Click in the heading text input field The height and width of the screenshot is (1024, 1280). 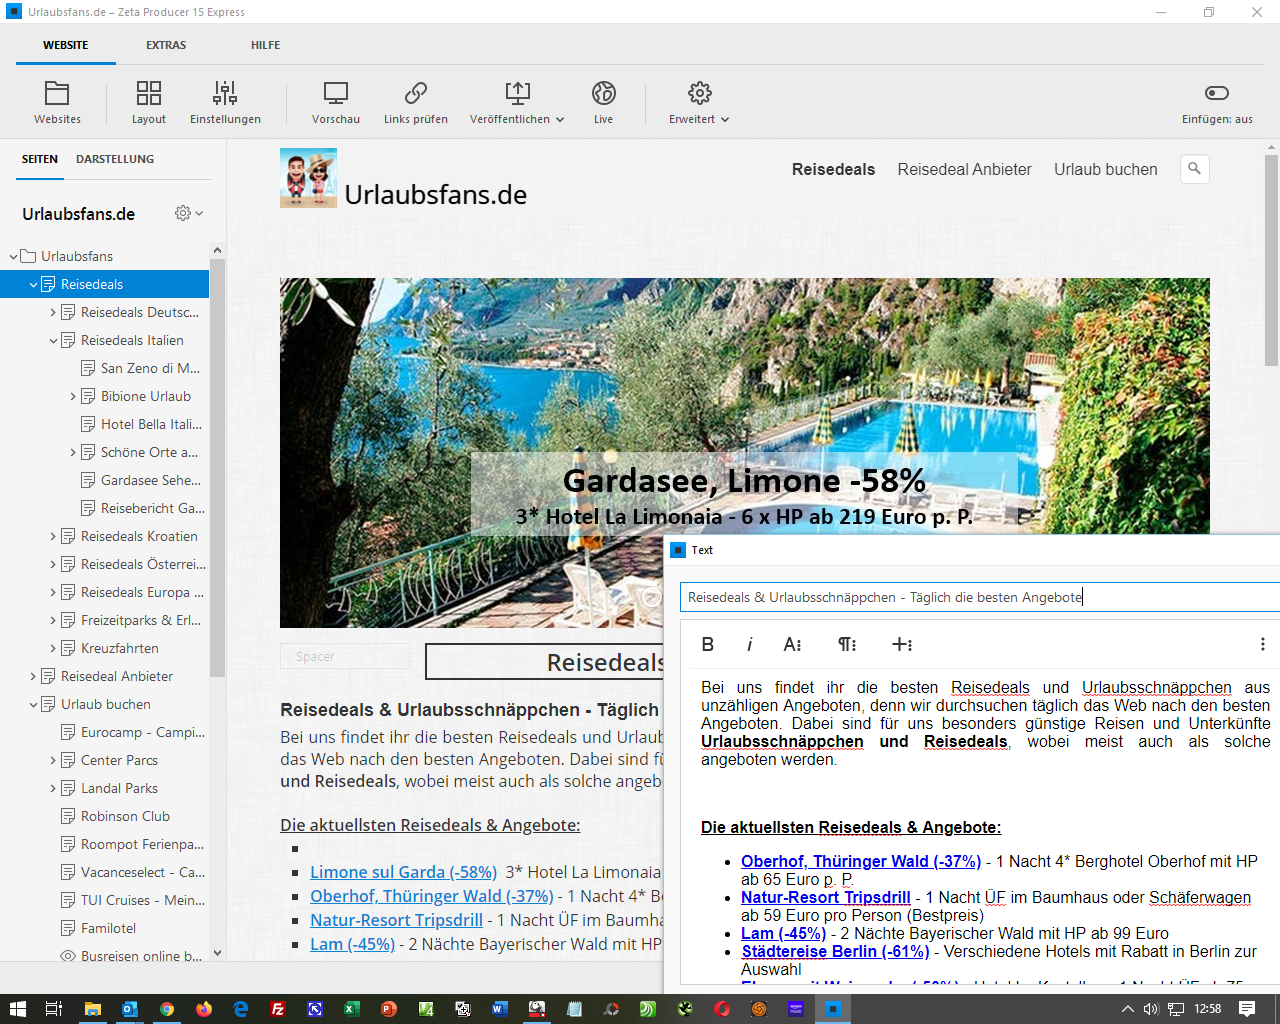[x=980, y=597]
